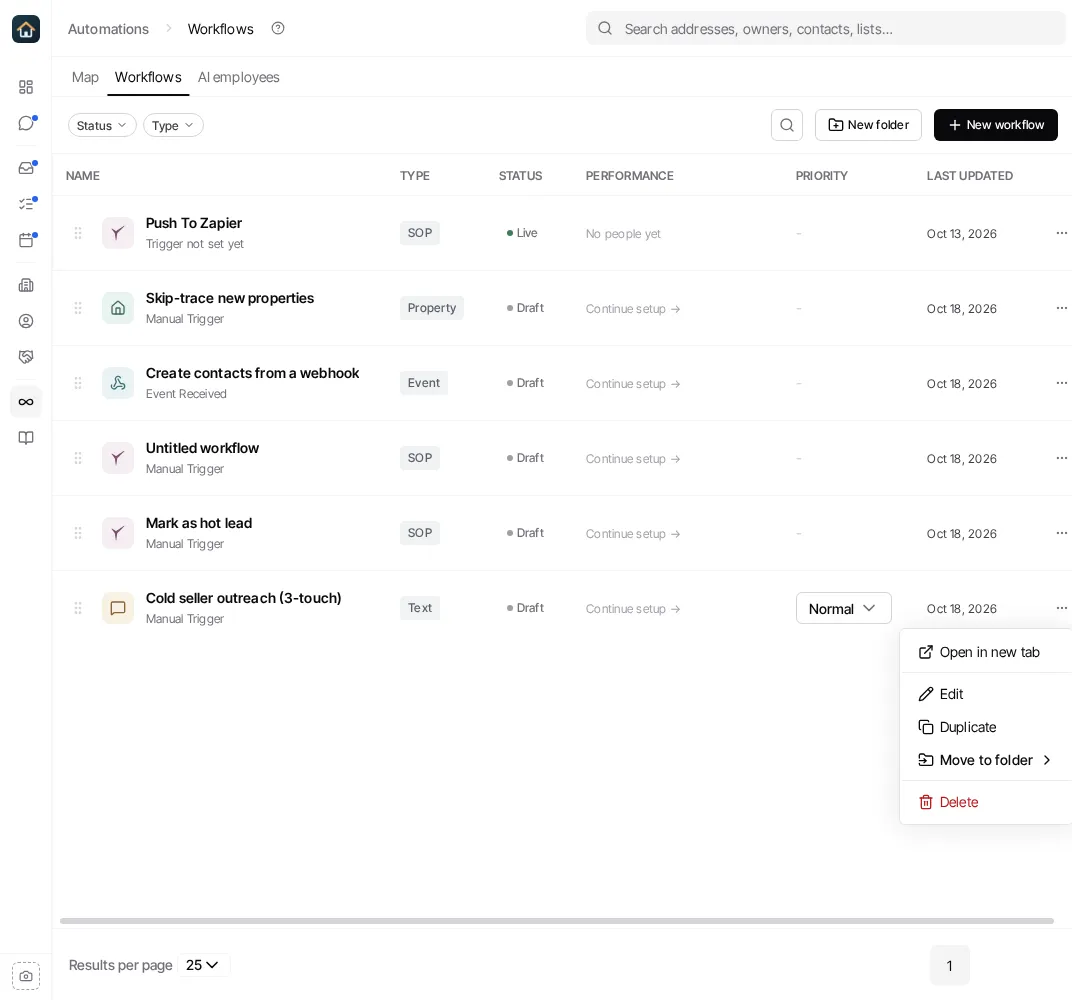
Task: Open the book icon in the sidebar
Action: [26, 438]
